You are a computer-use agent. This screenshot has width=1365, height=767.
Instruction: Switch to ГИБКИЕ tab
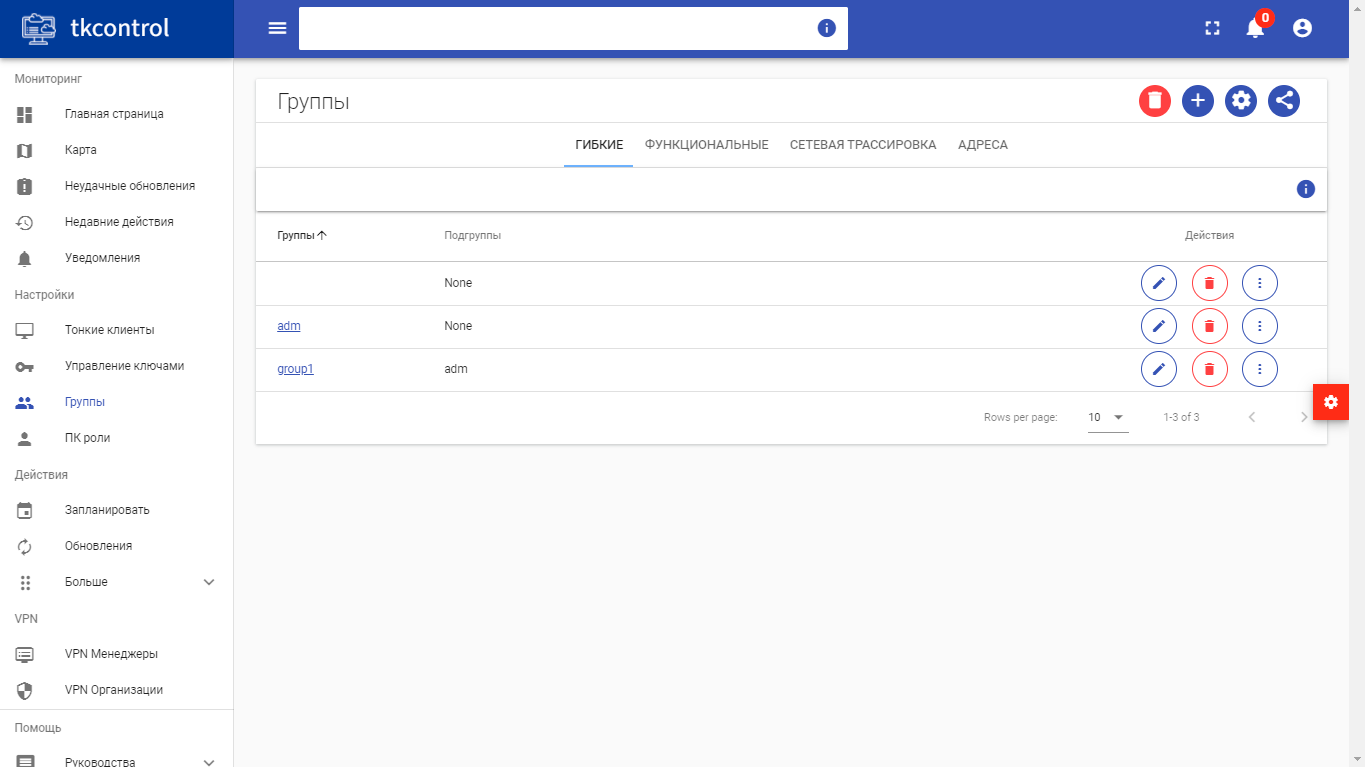(599, 145)
